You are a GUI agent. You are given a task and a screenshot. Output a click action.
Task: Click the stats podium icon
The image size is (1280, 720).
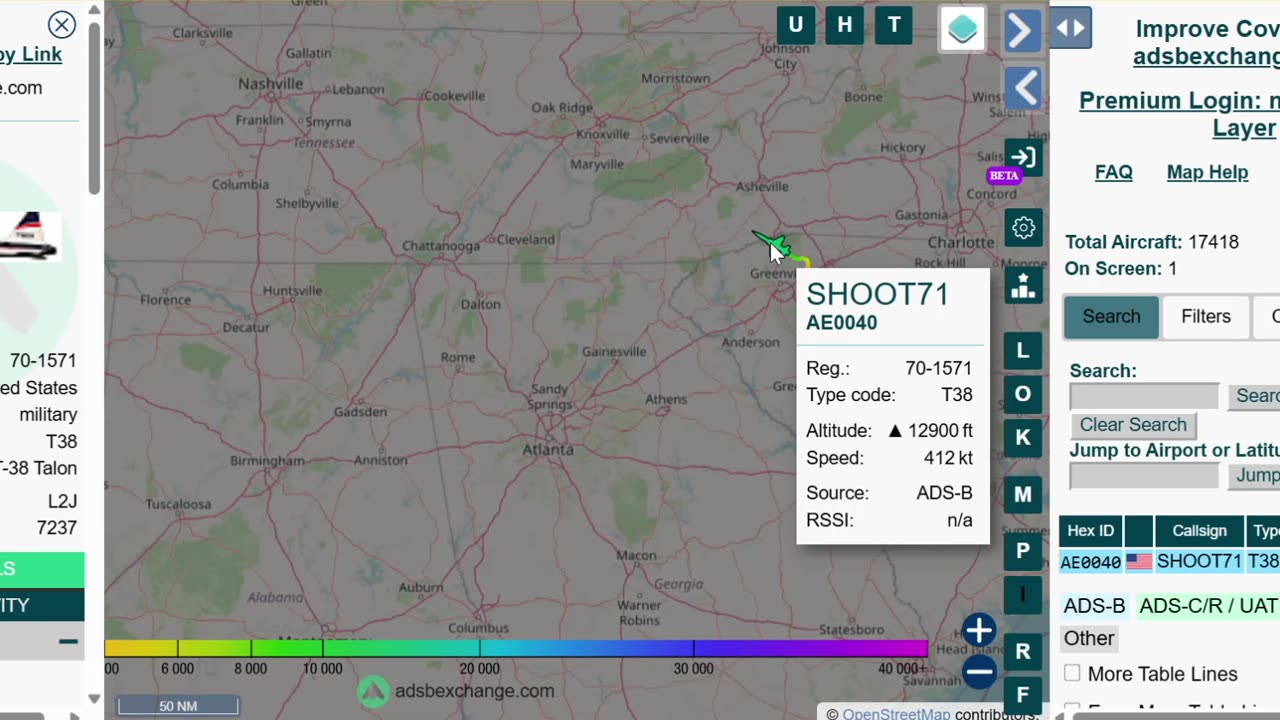(x=1023, y=286)
